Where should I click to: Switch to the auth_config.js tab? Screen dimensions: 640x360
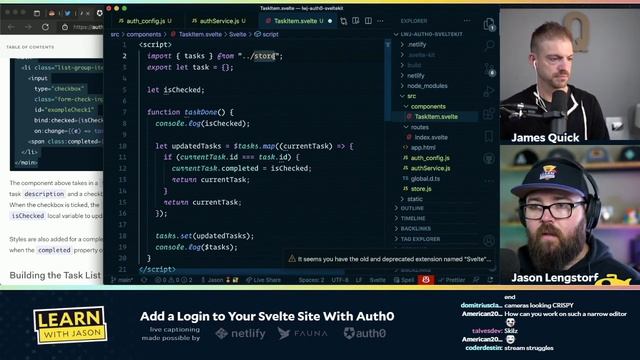click(x=145, y=21)
